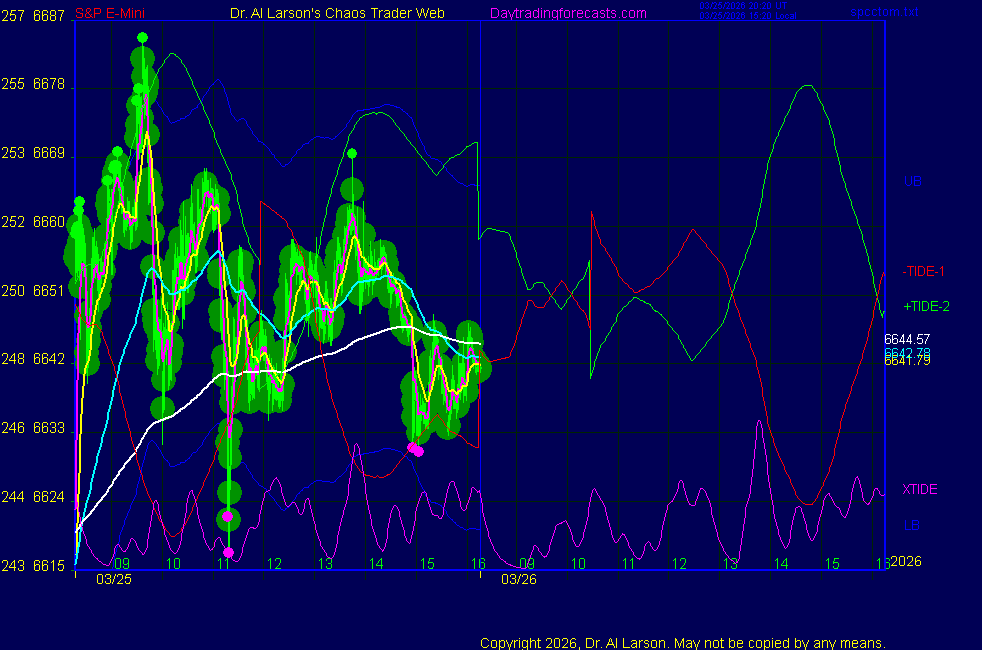Click the 6615 price axis label
Screen dimensions: 982x650
pos(48,565)
